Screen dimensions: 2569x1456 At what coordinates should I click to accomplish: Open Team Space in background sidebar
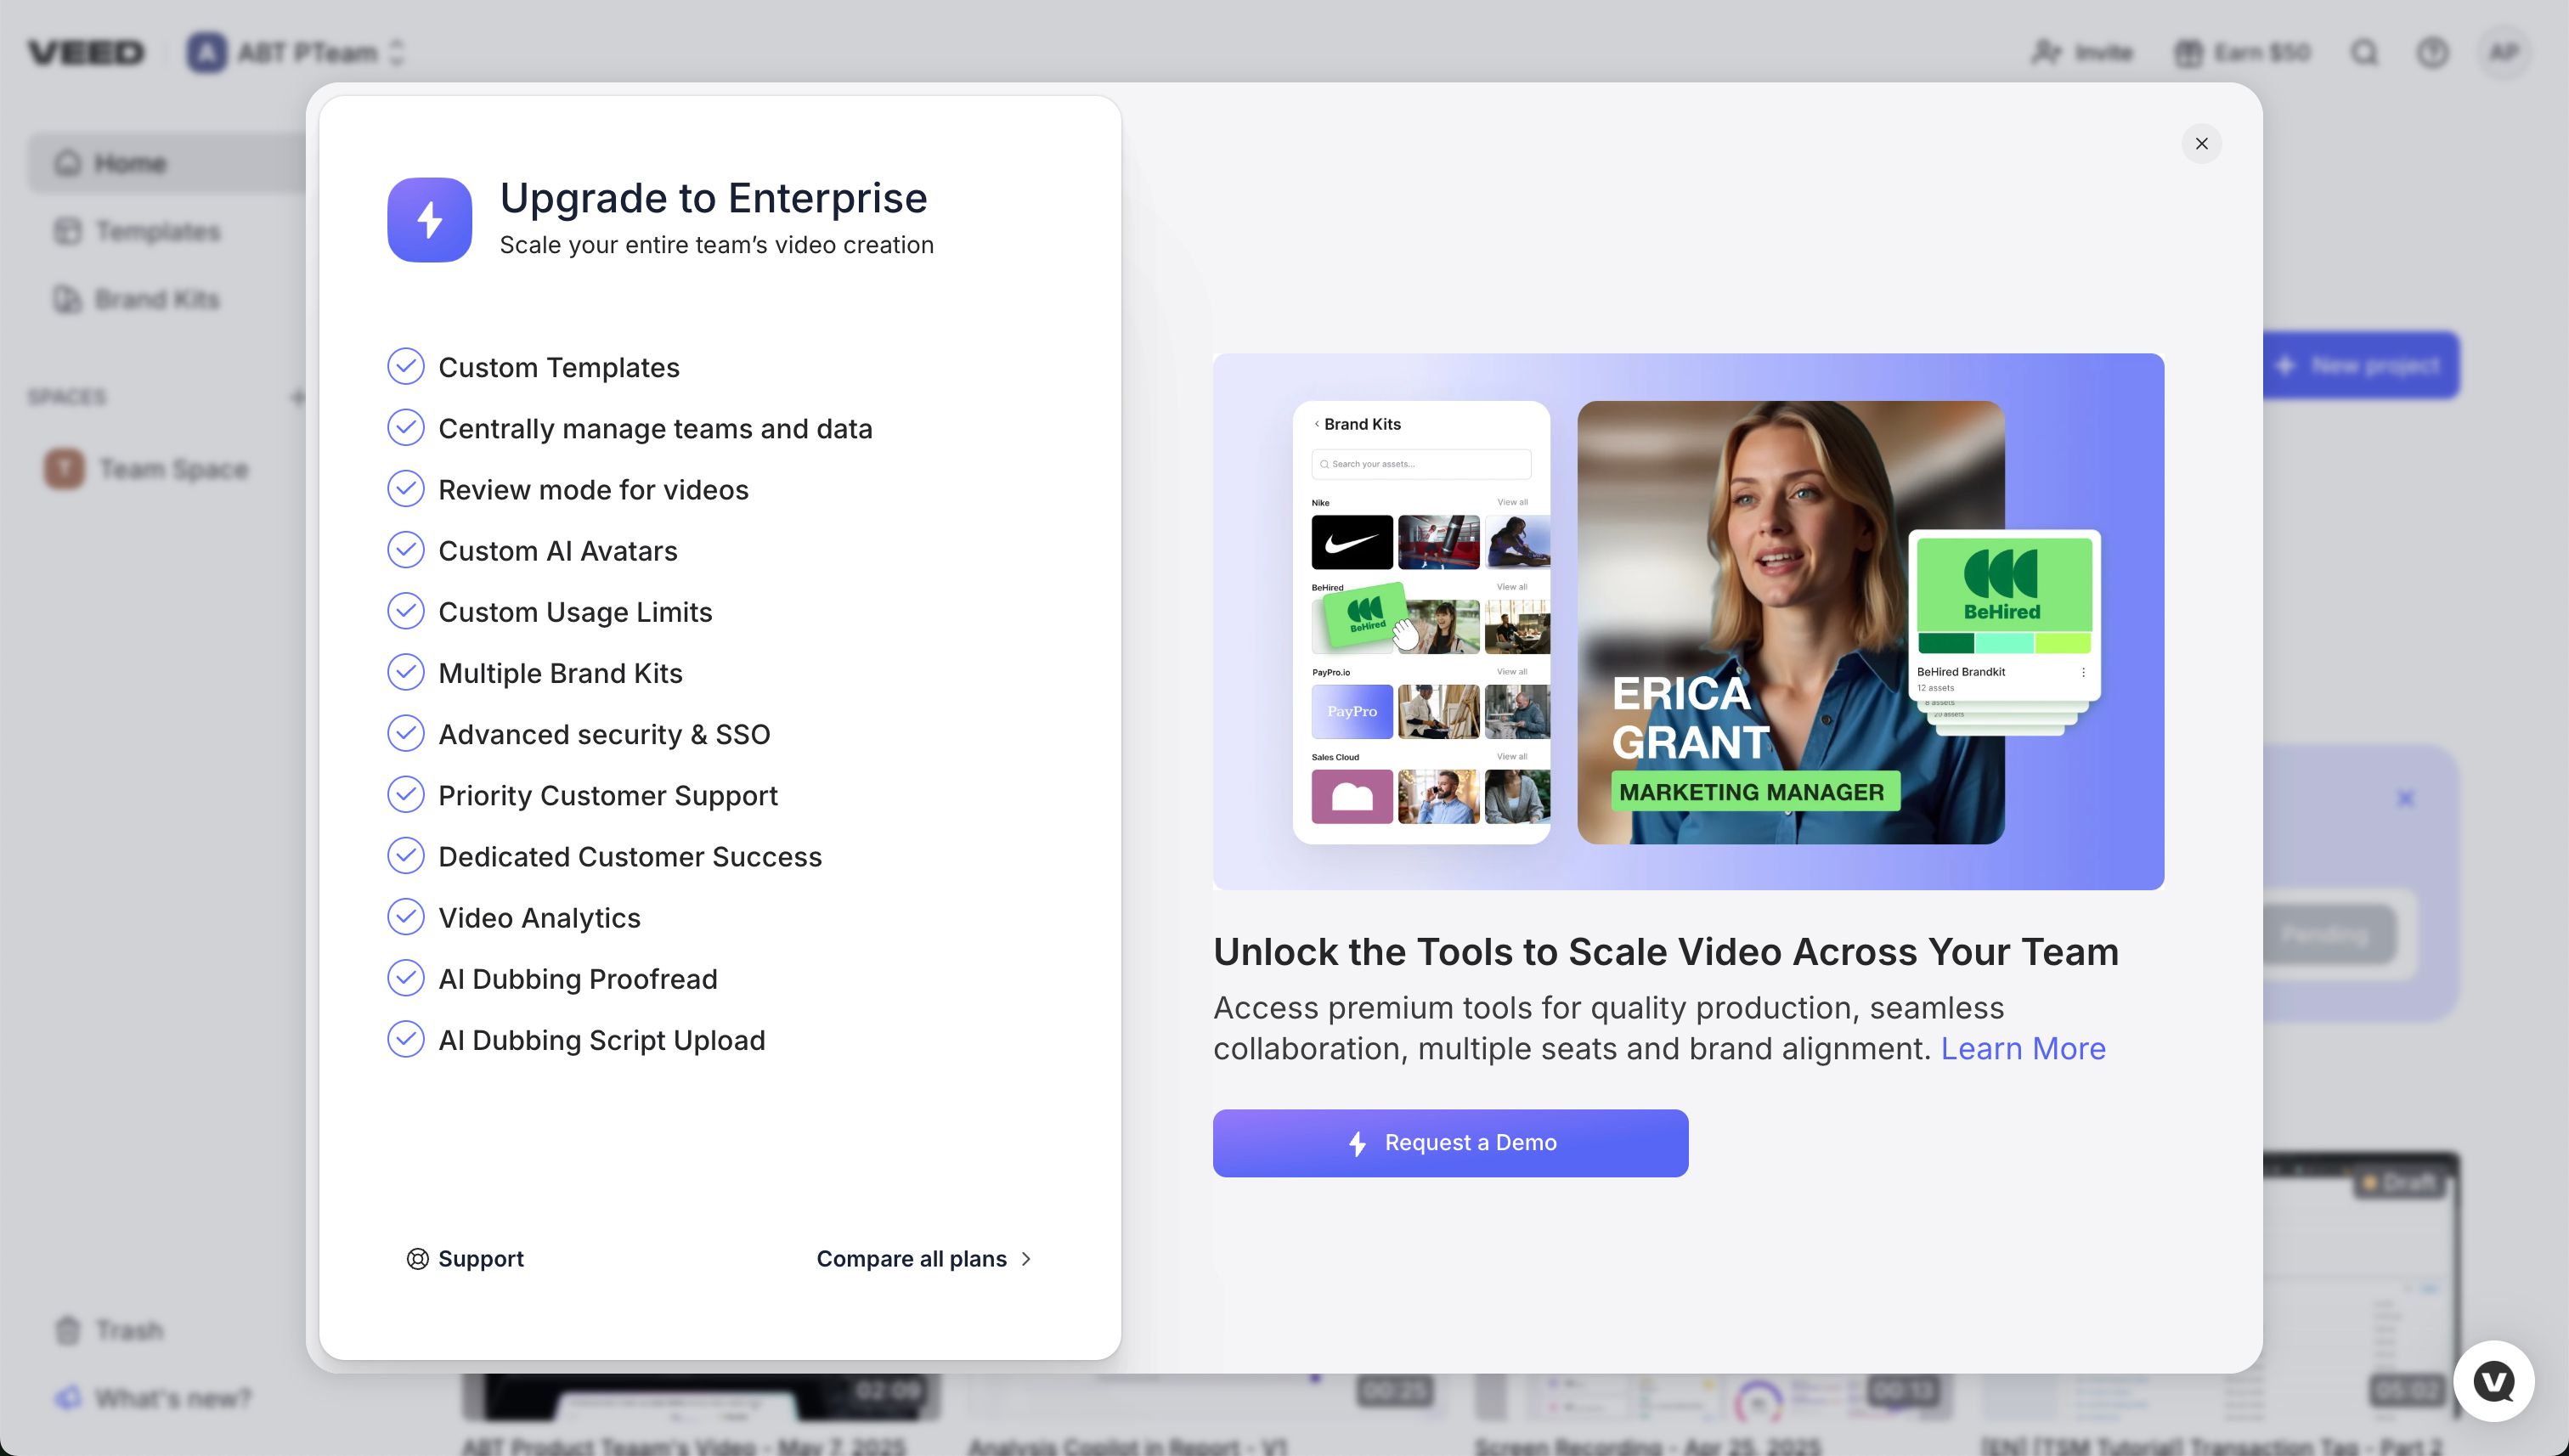[146, 469]
